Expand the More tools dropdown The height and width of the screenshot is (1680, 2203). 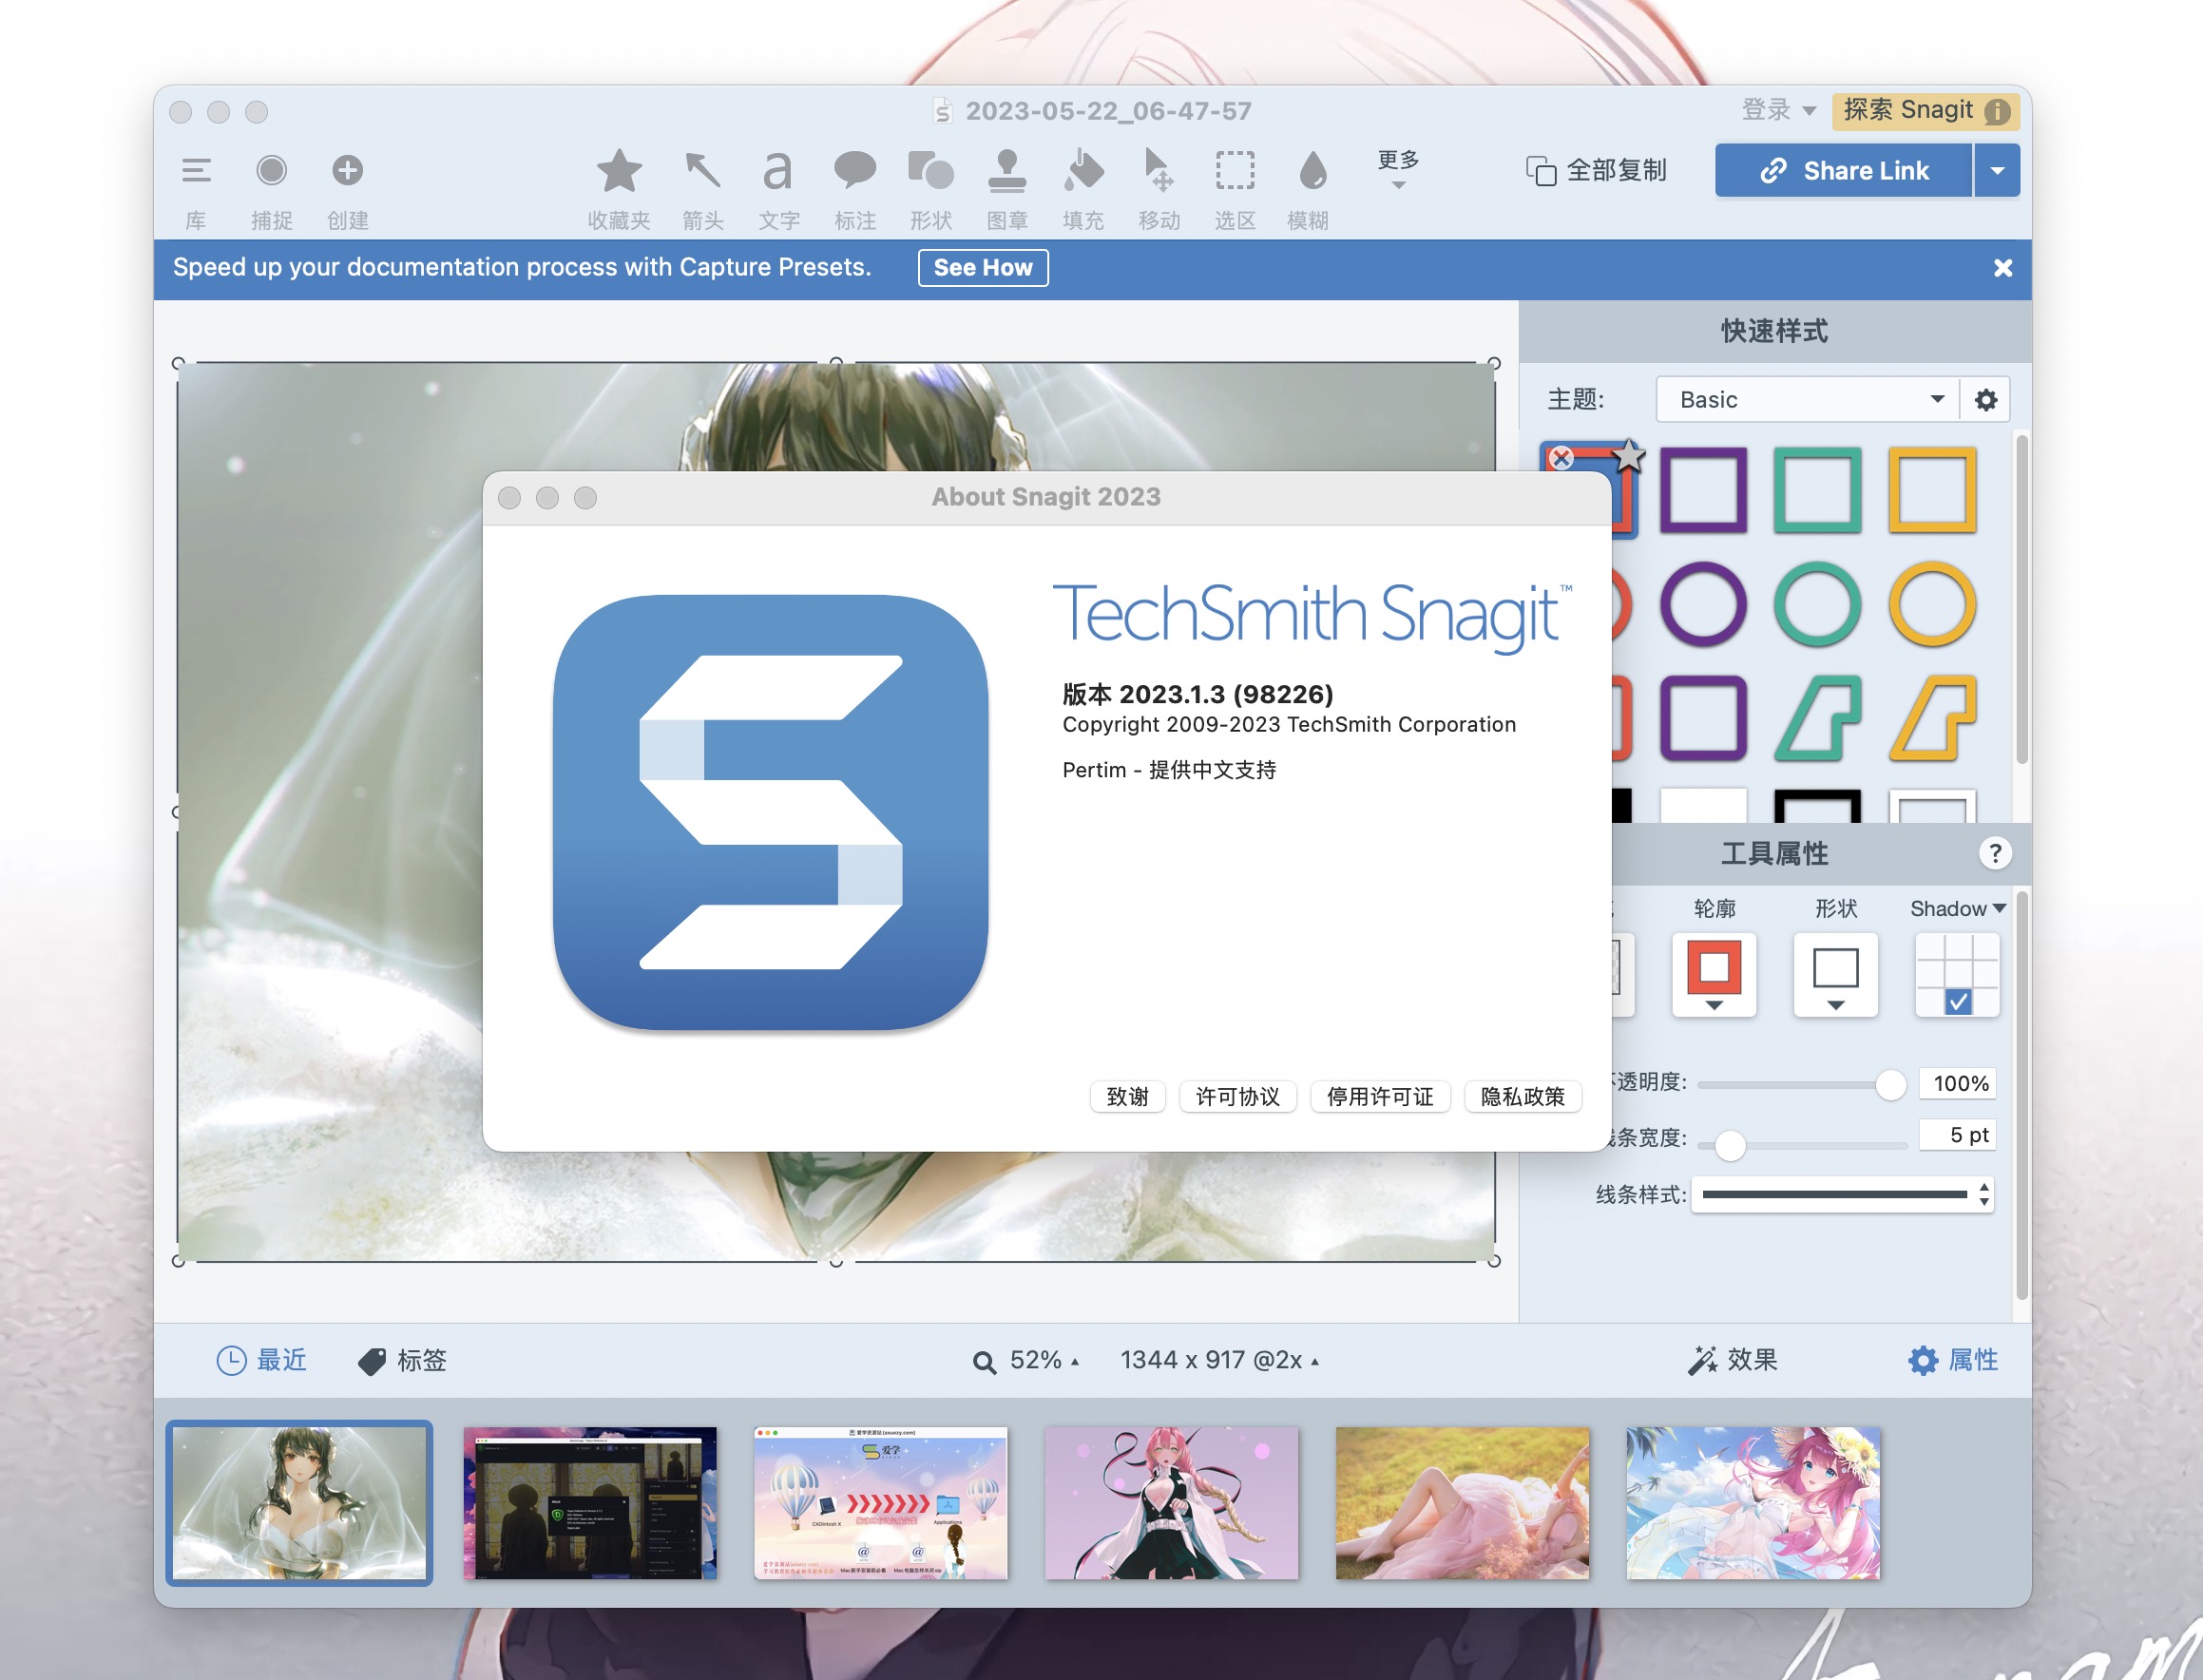tap(1398, 169)
